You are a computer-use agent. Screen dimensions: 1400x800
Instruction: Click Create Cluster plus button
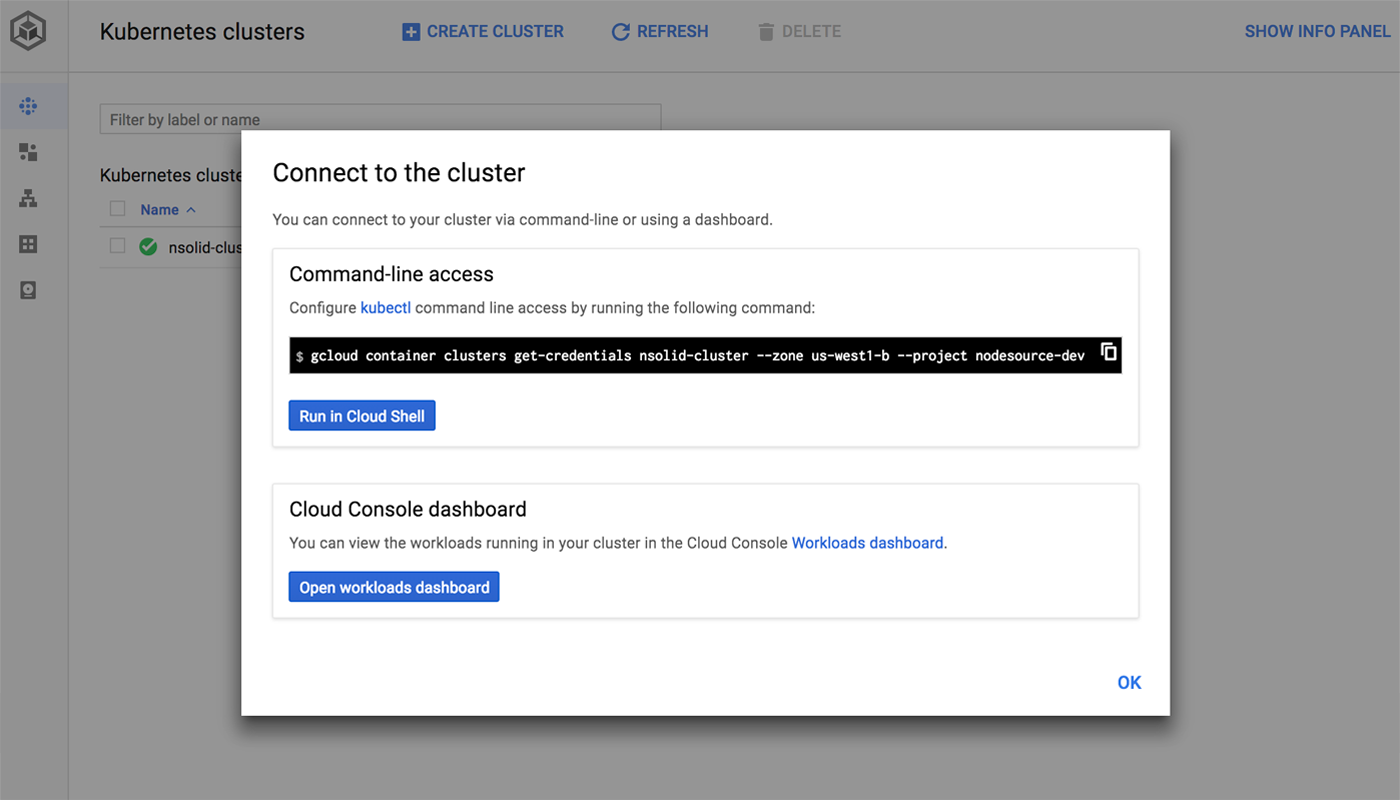483,32
